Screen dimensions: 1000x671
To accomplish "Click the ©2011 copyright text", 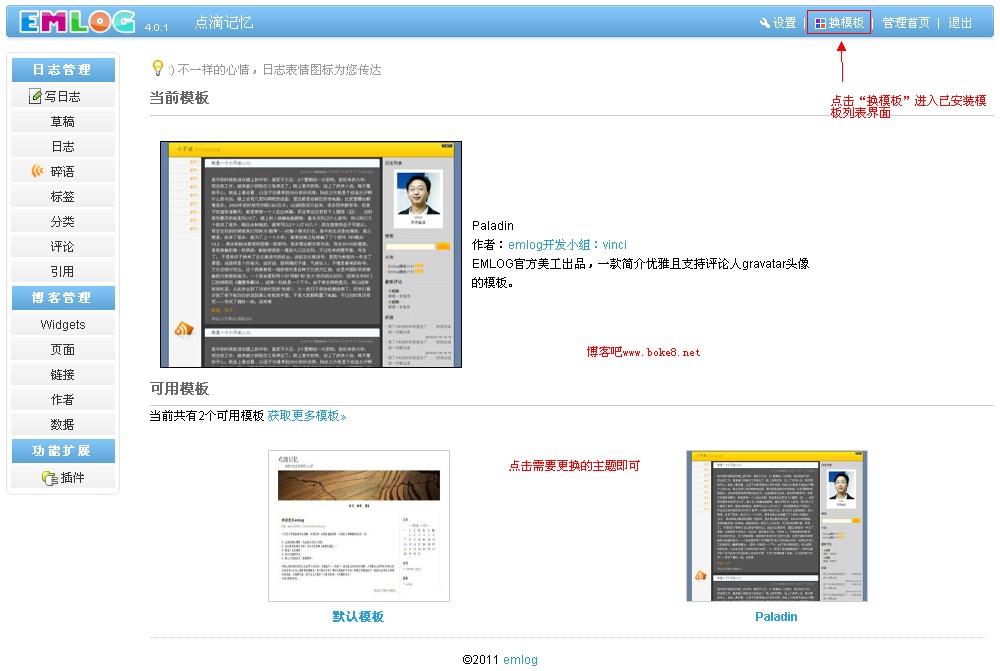I will coord(480,660).
